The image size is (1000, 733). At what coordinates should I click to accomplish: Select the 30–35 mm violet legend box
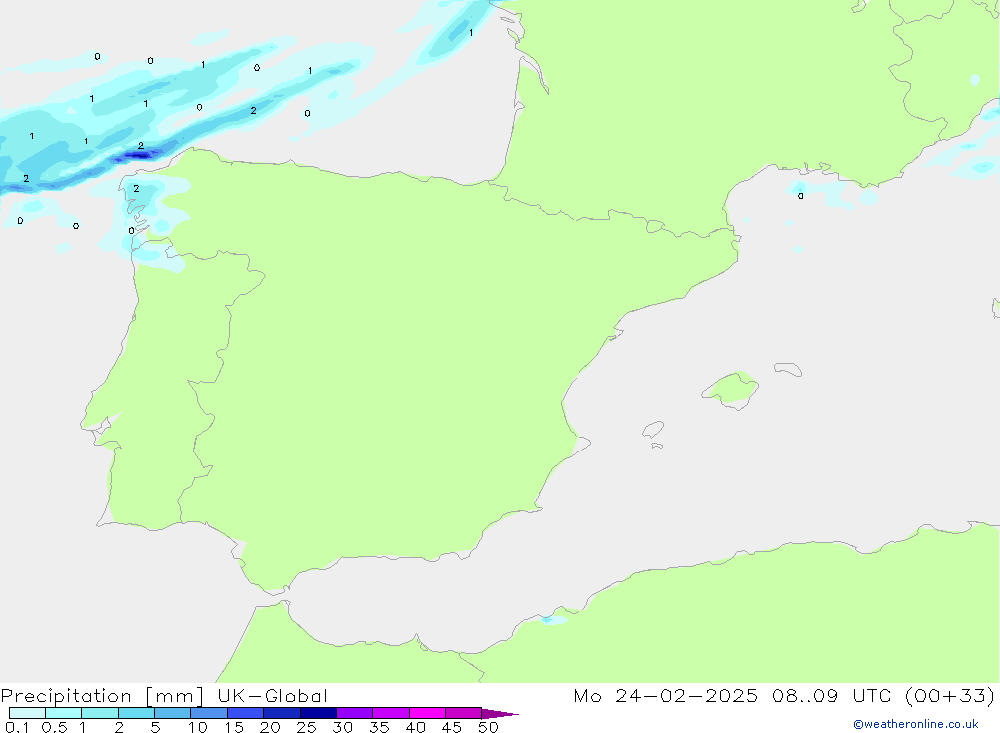pos(355,713)
